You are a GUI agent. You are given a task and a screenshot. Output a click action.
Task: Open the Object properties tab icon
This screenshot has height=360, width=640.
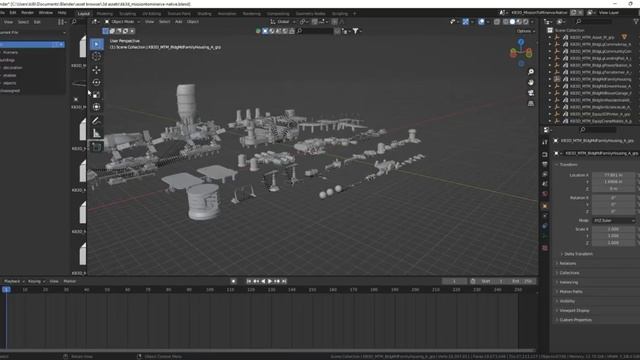pyautogui.click(x=545, y=206)
